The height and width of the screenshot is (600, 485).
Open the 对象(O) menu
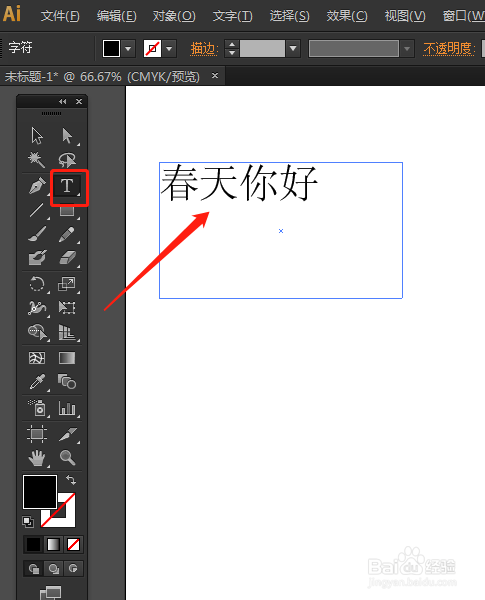click(174, 16)
